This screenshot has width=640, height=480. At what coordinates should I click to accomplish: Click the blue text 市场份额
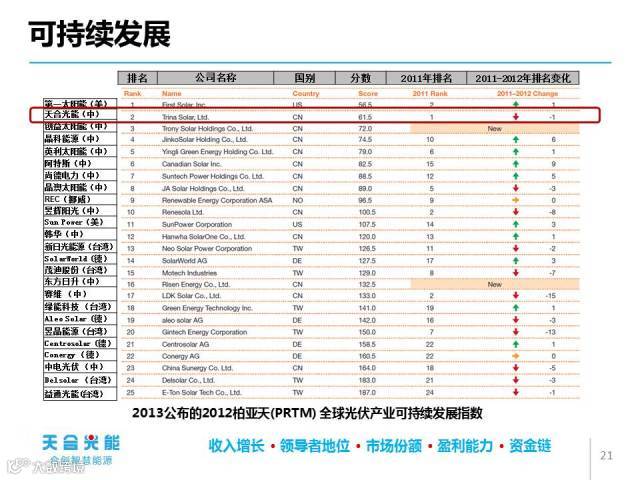point(393,446)
